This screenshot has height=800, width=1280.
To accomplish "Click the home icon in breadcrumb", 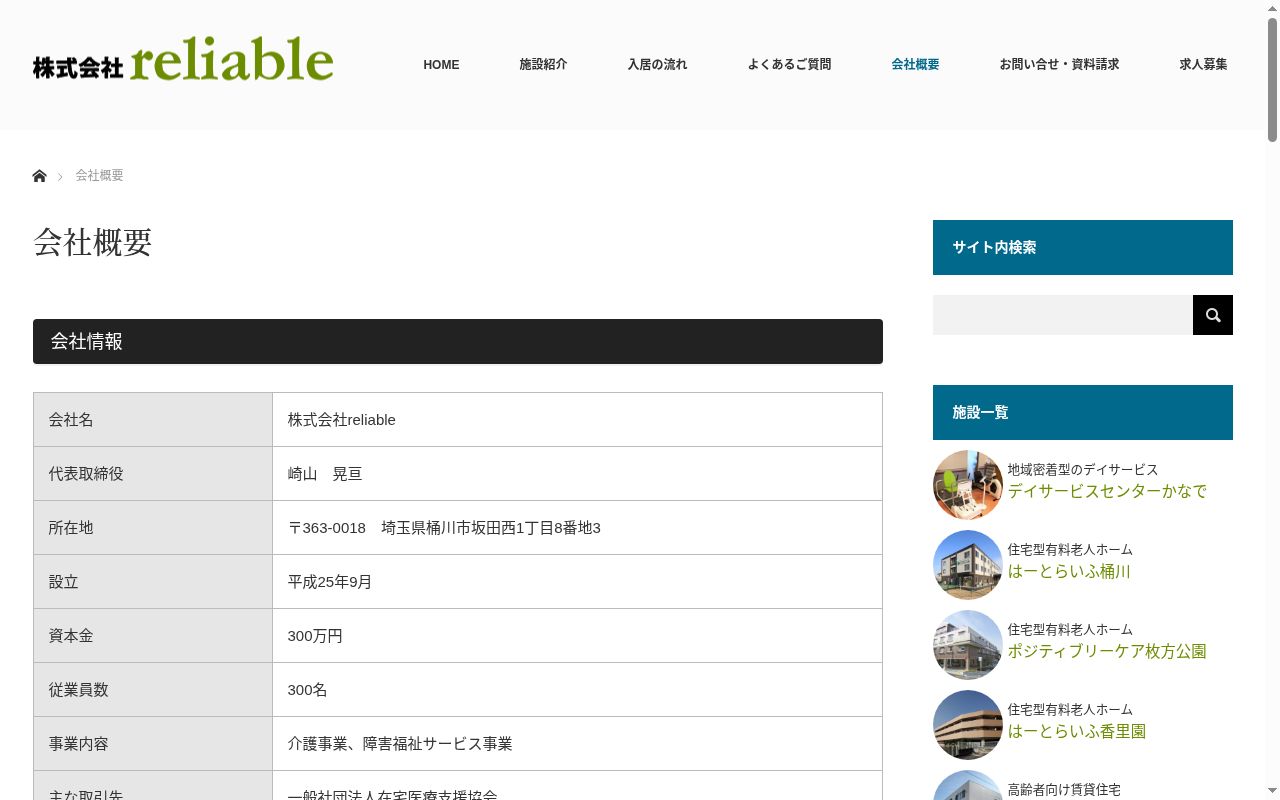I will coord(39,176).
